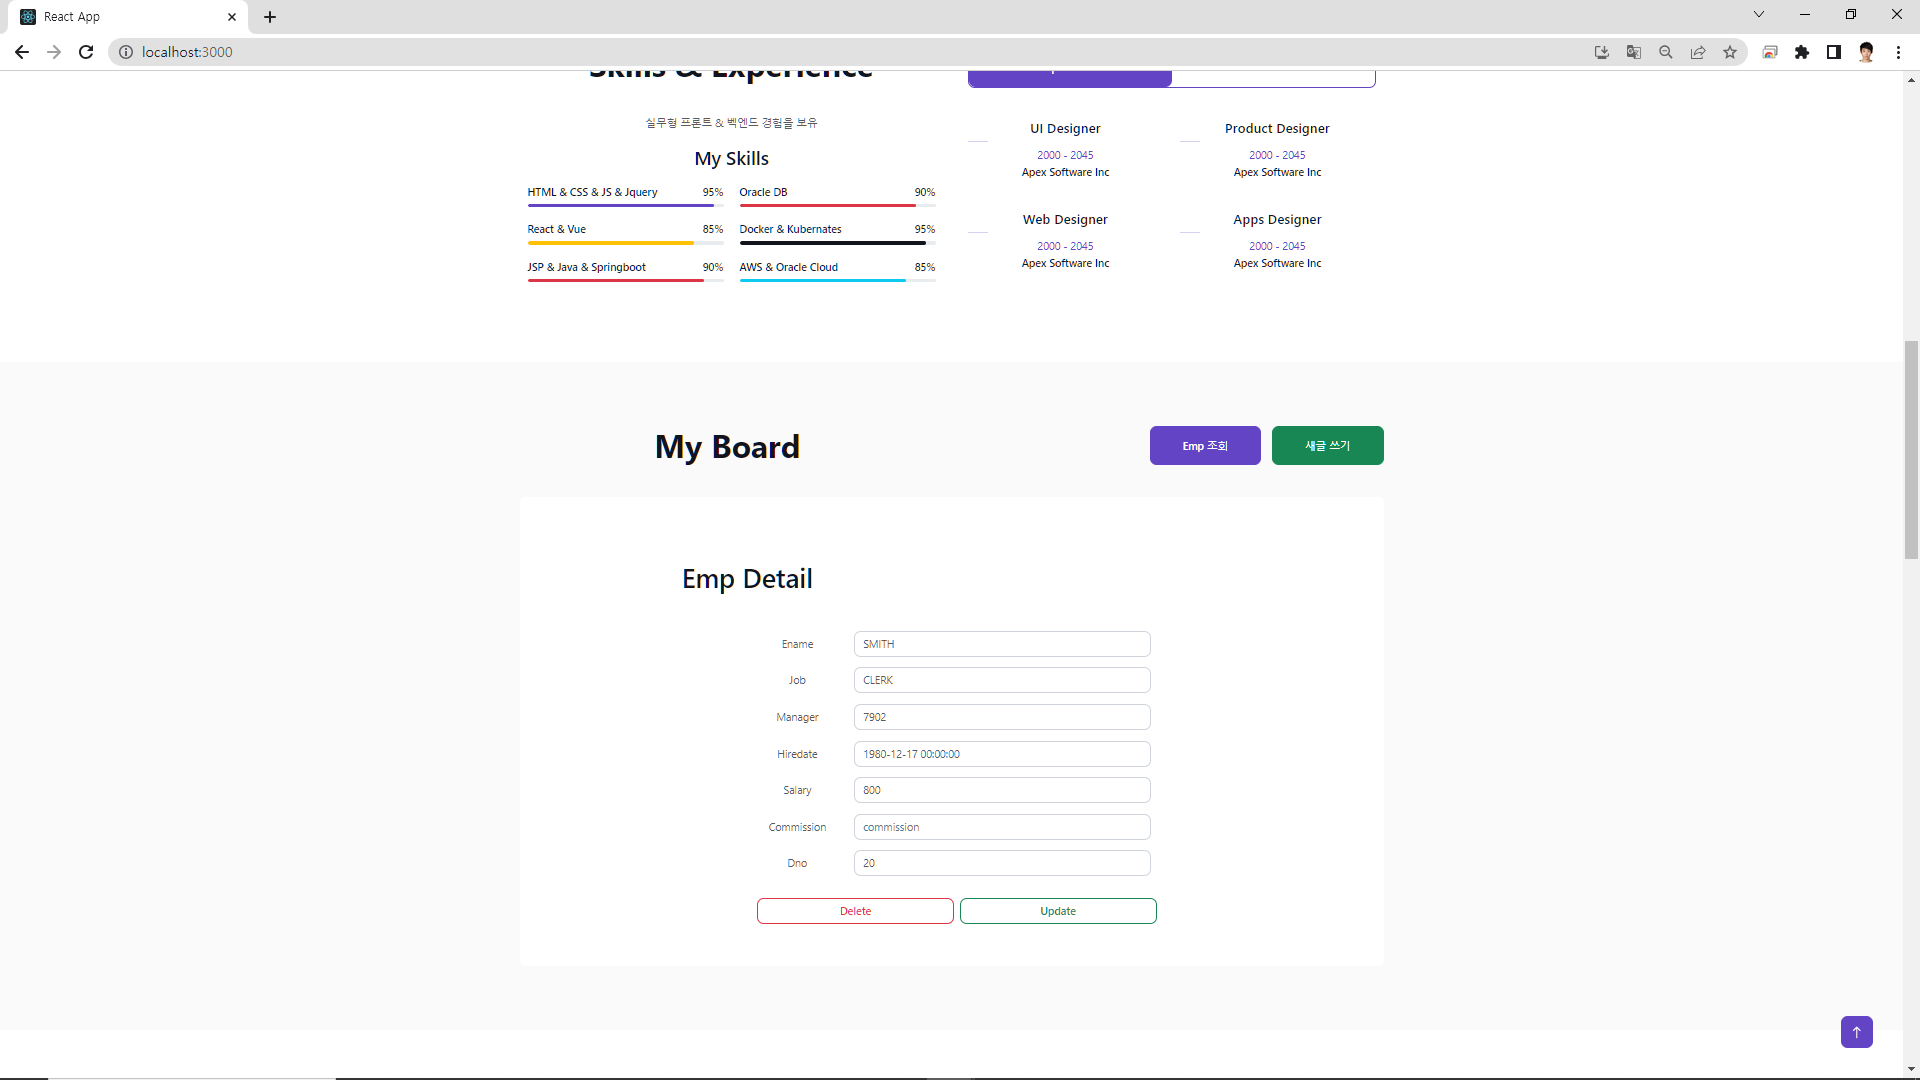Open the user profile avatar menu
1920x1080 pixels.
tap(1866, 52)
